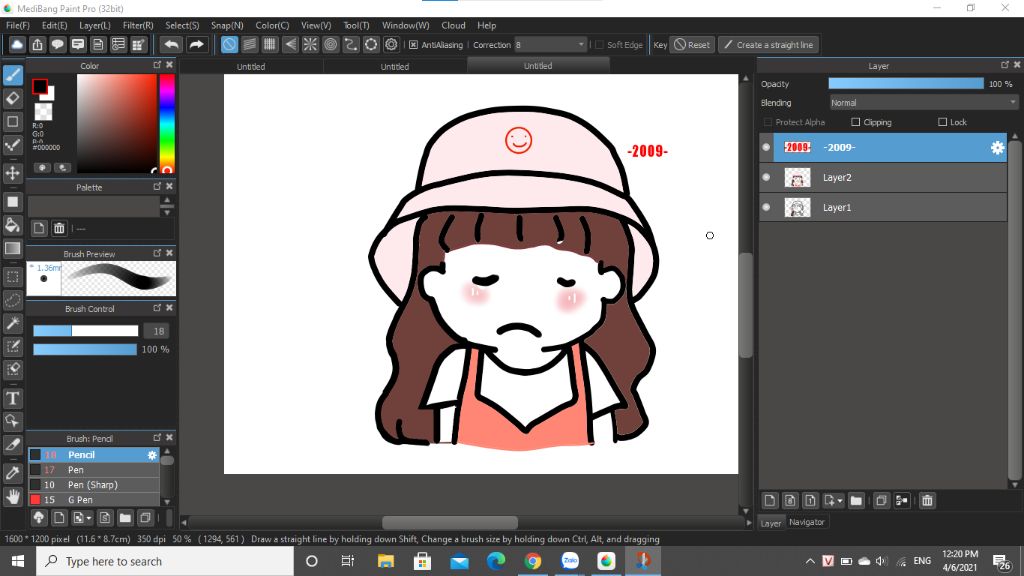Open snap settings gear icon
The width and height of the screenshot is (1024, 576).
point(391,44)
